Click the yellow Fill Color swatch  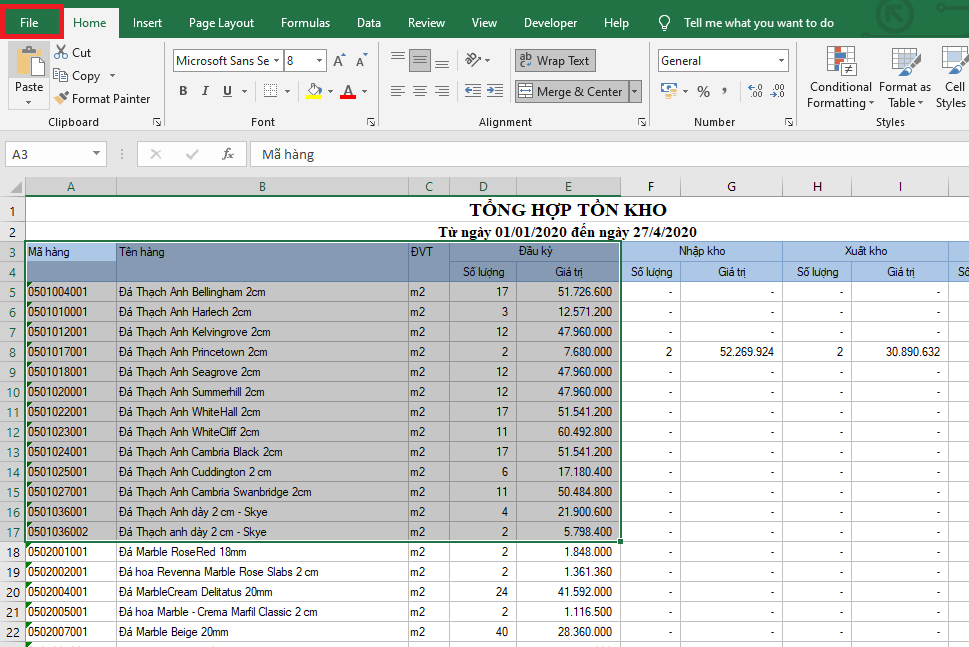click(x=314, y=91)
